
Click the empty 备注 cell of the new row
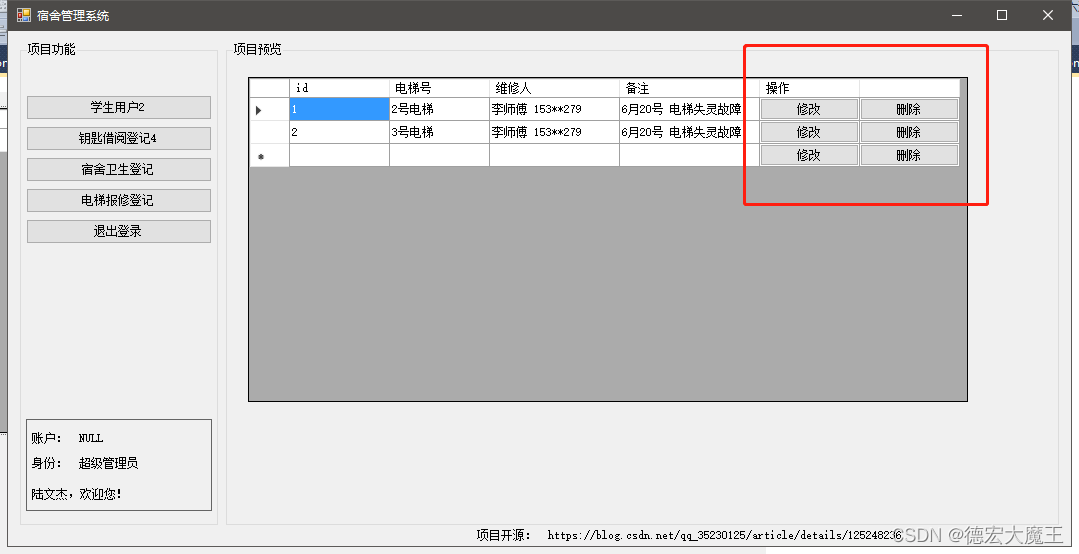(690, 156)
